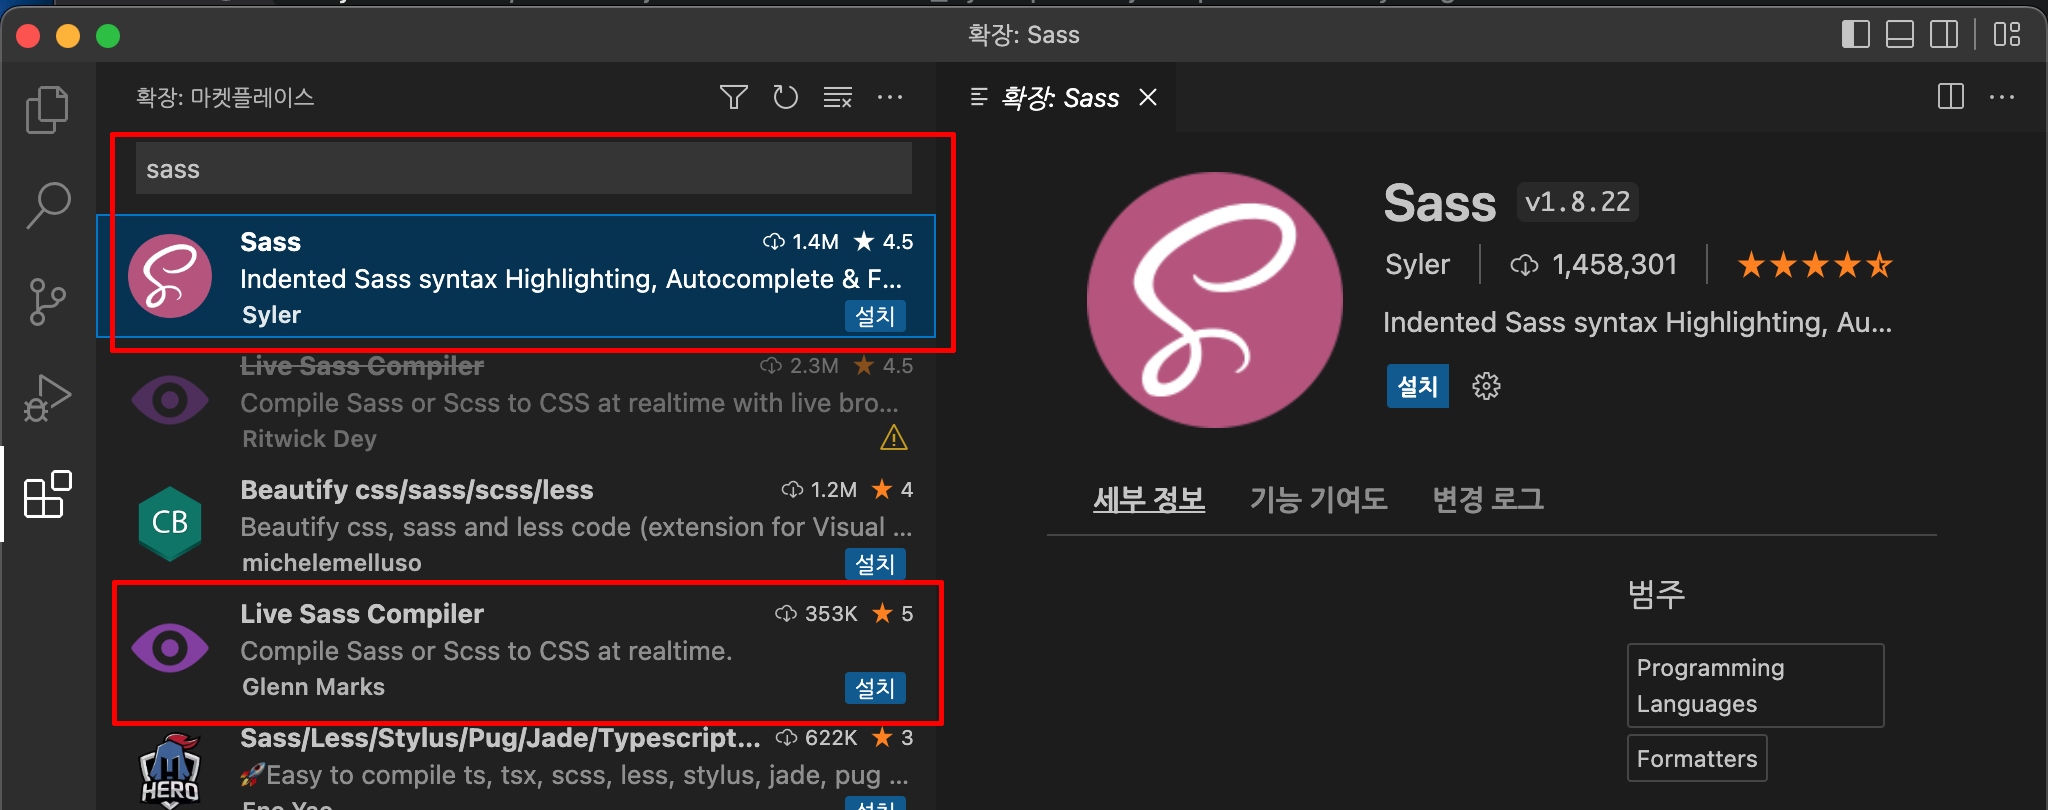Toggle bottom panel layout button
Viewport: 2048px width, 810px height.
(1900, 35)
